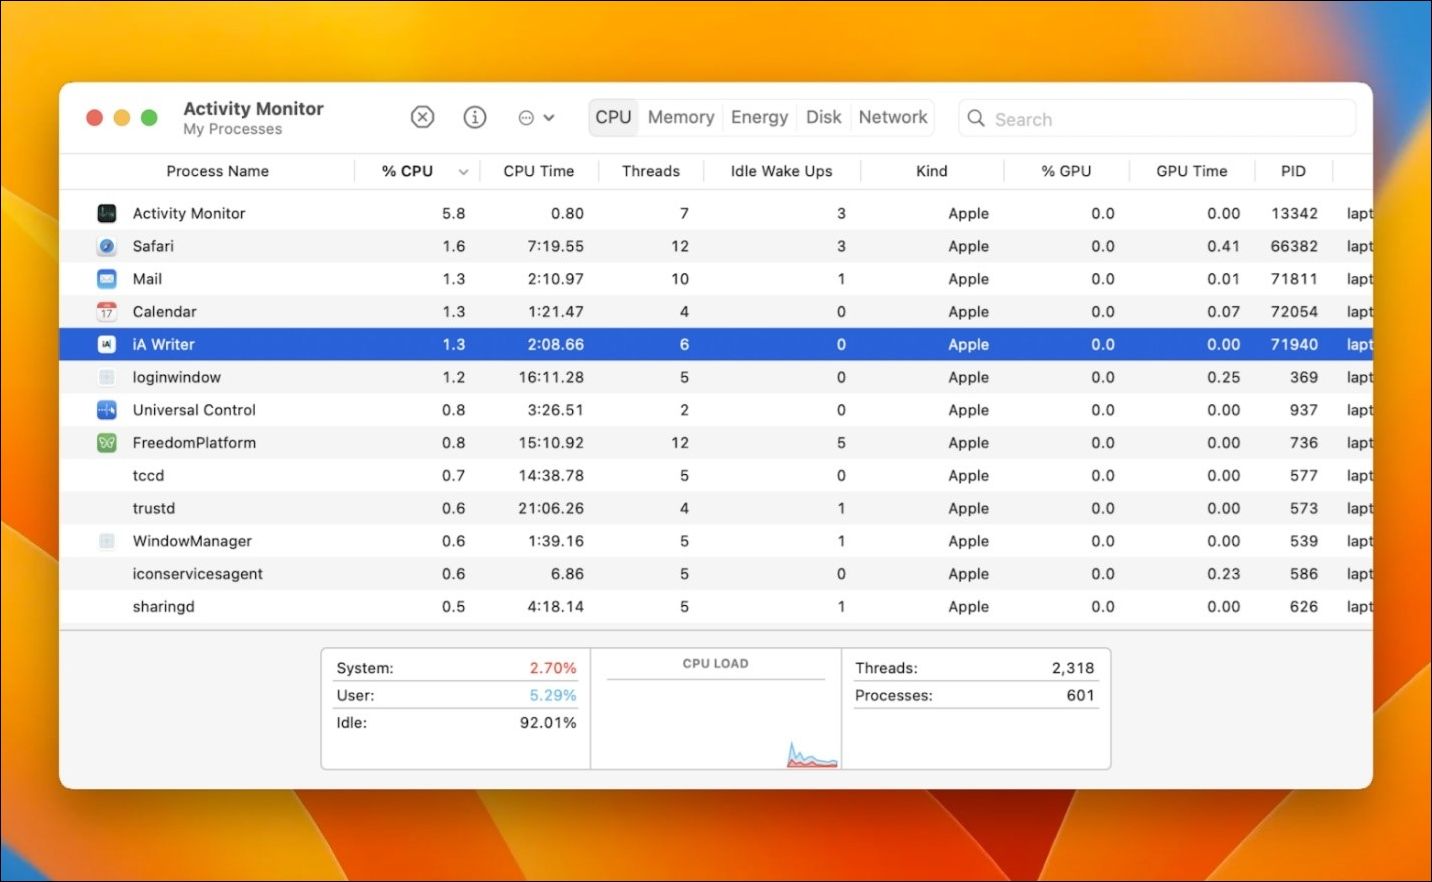
Task: Sort by the PID column header
Action: (1293, 171)
